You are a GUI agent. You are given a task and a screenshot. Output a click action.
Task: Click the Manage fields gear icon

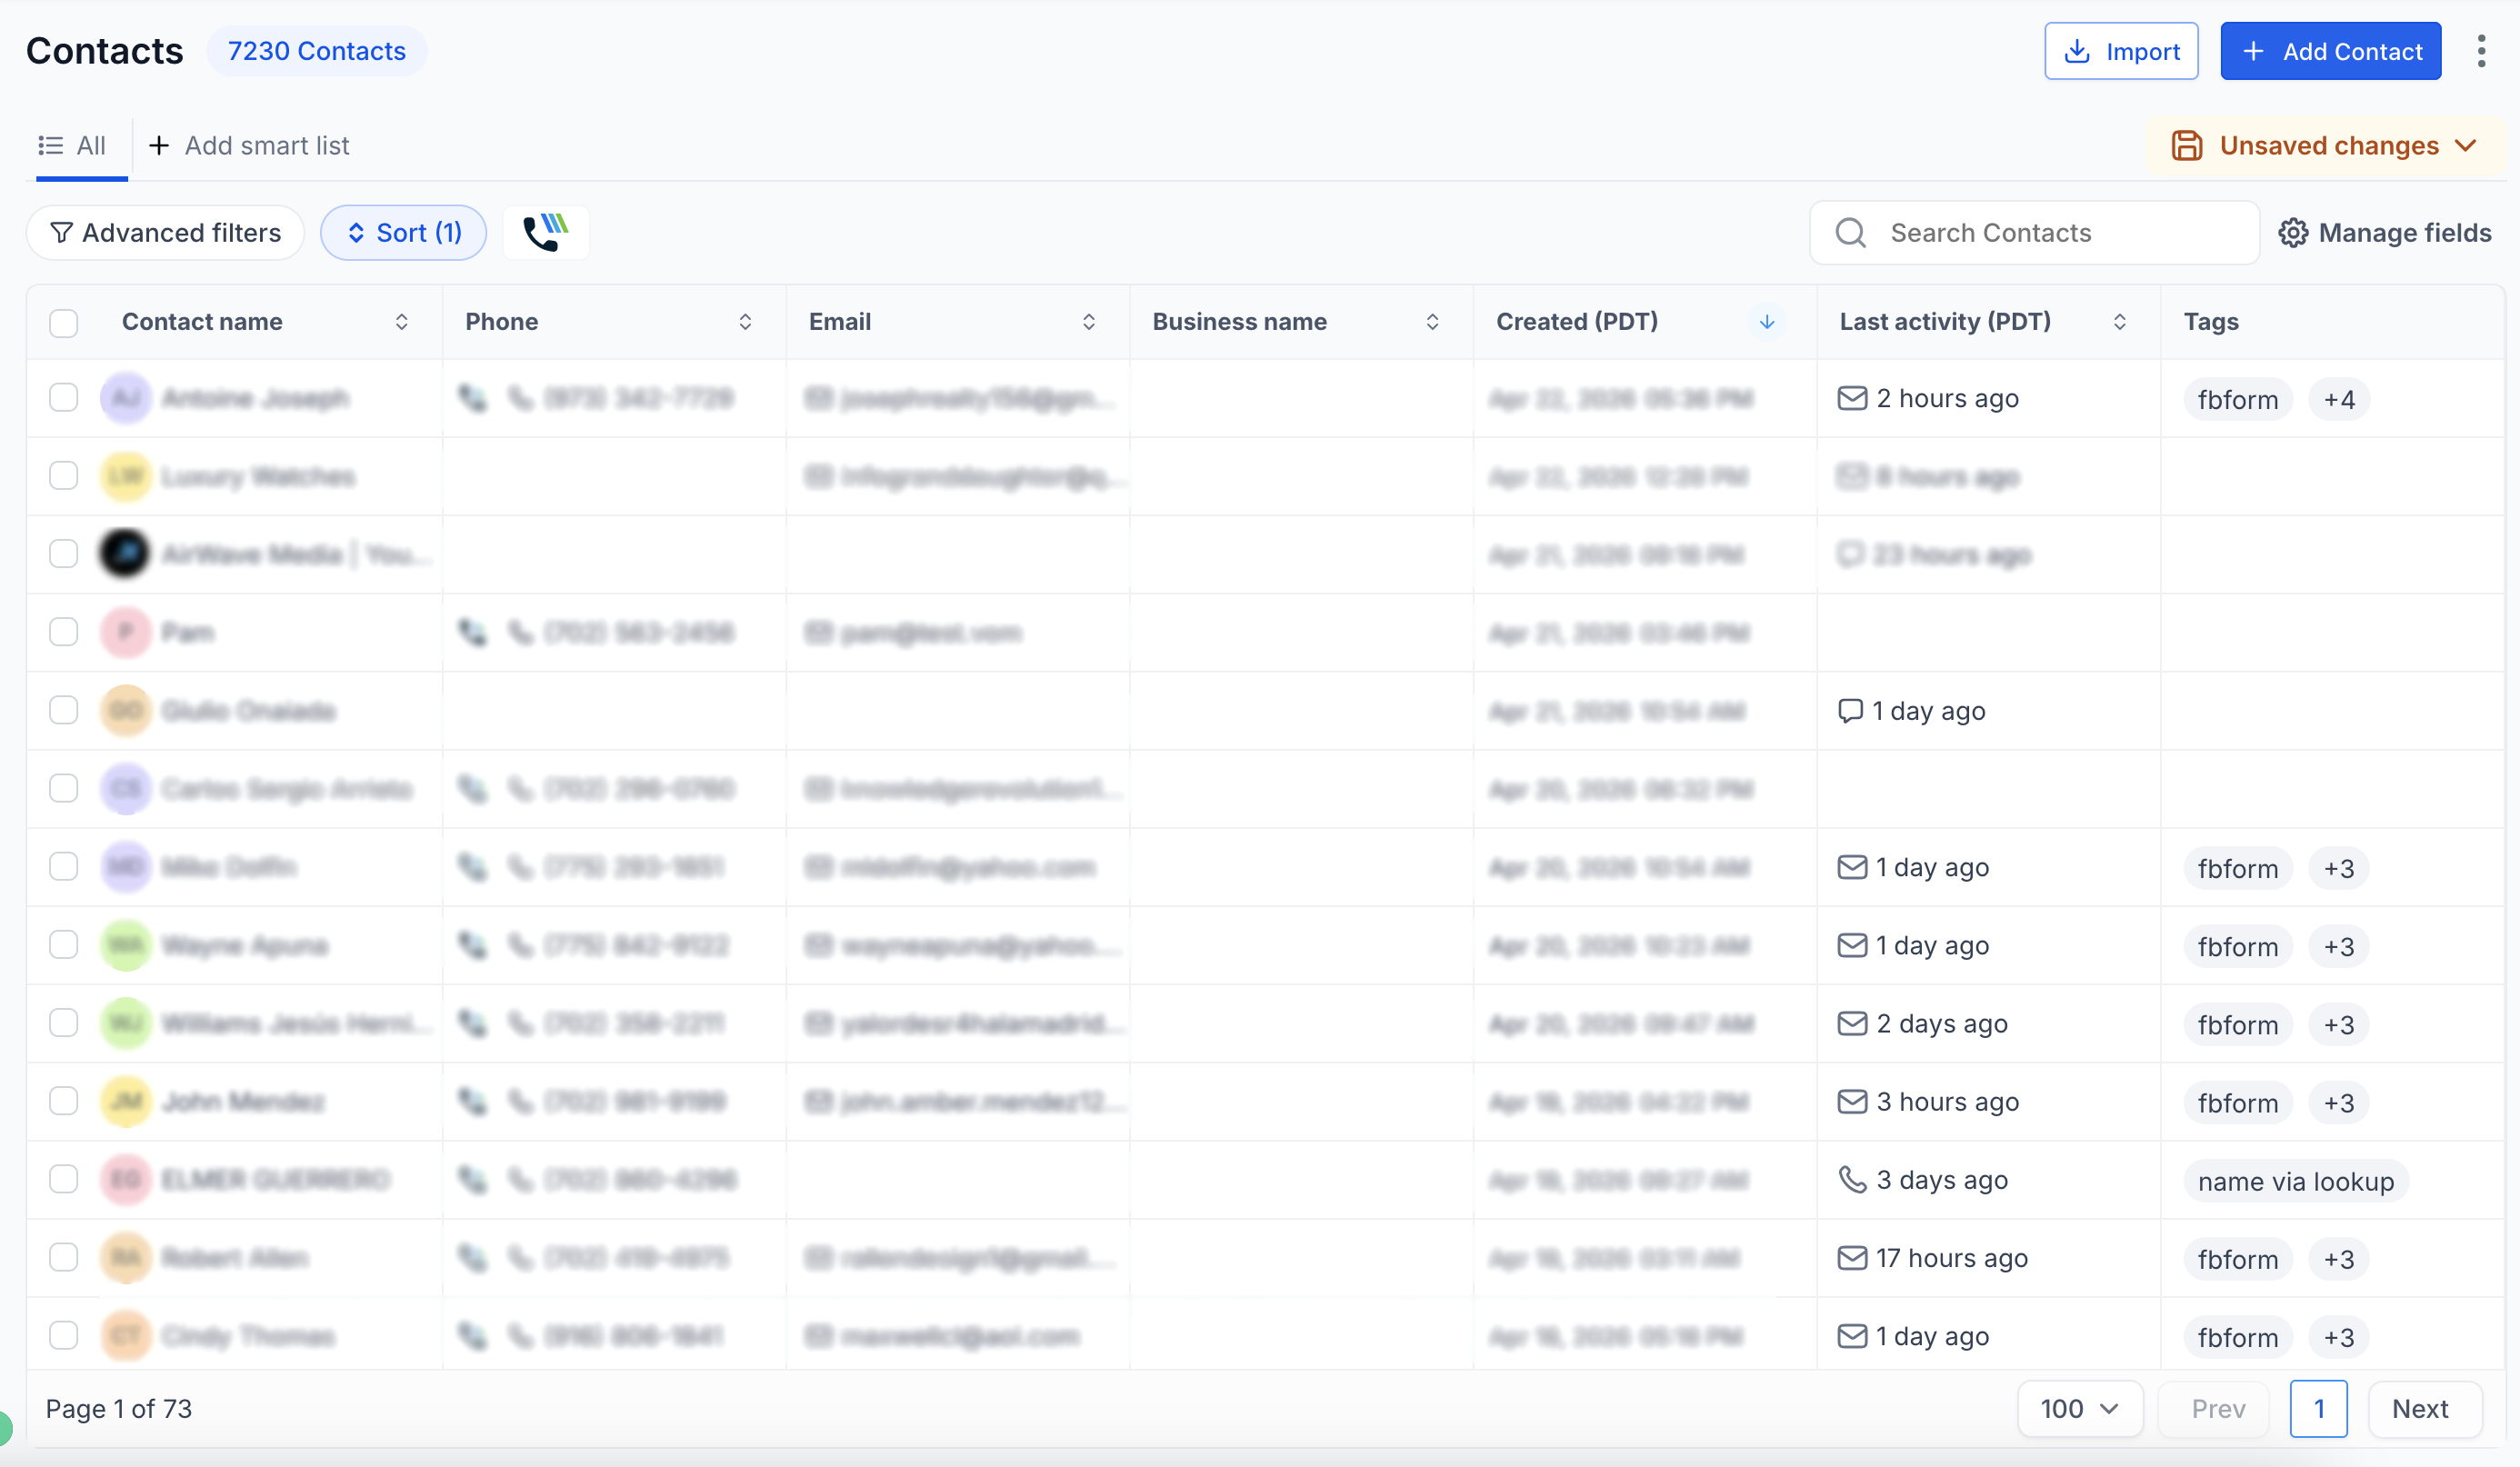[x=2295, y=232]
